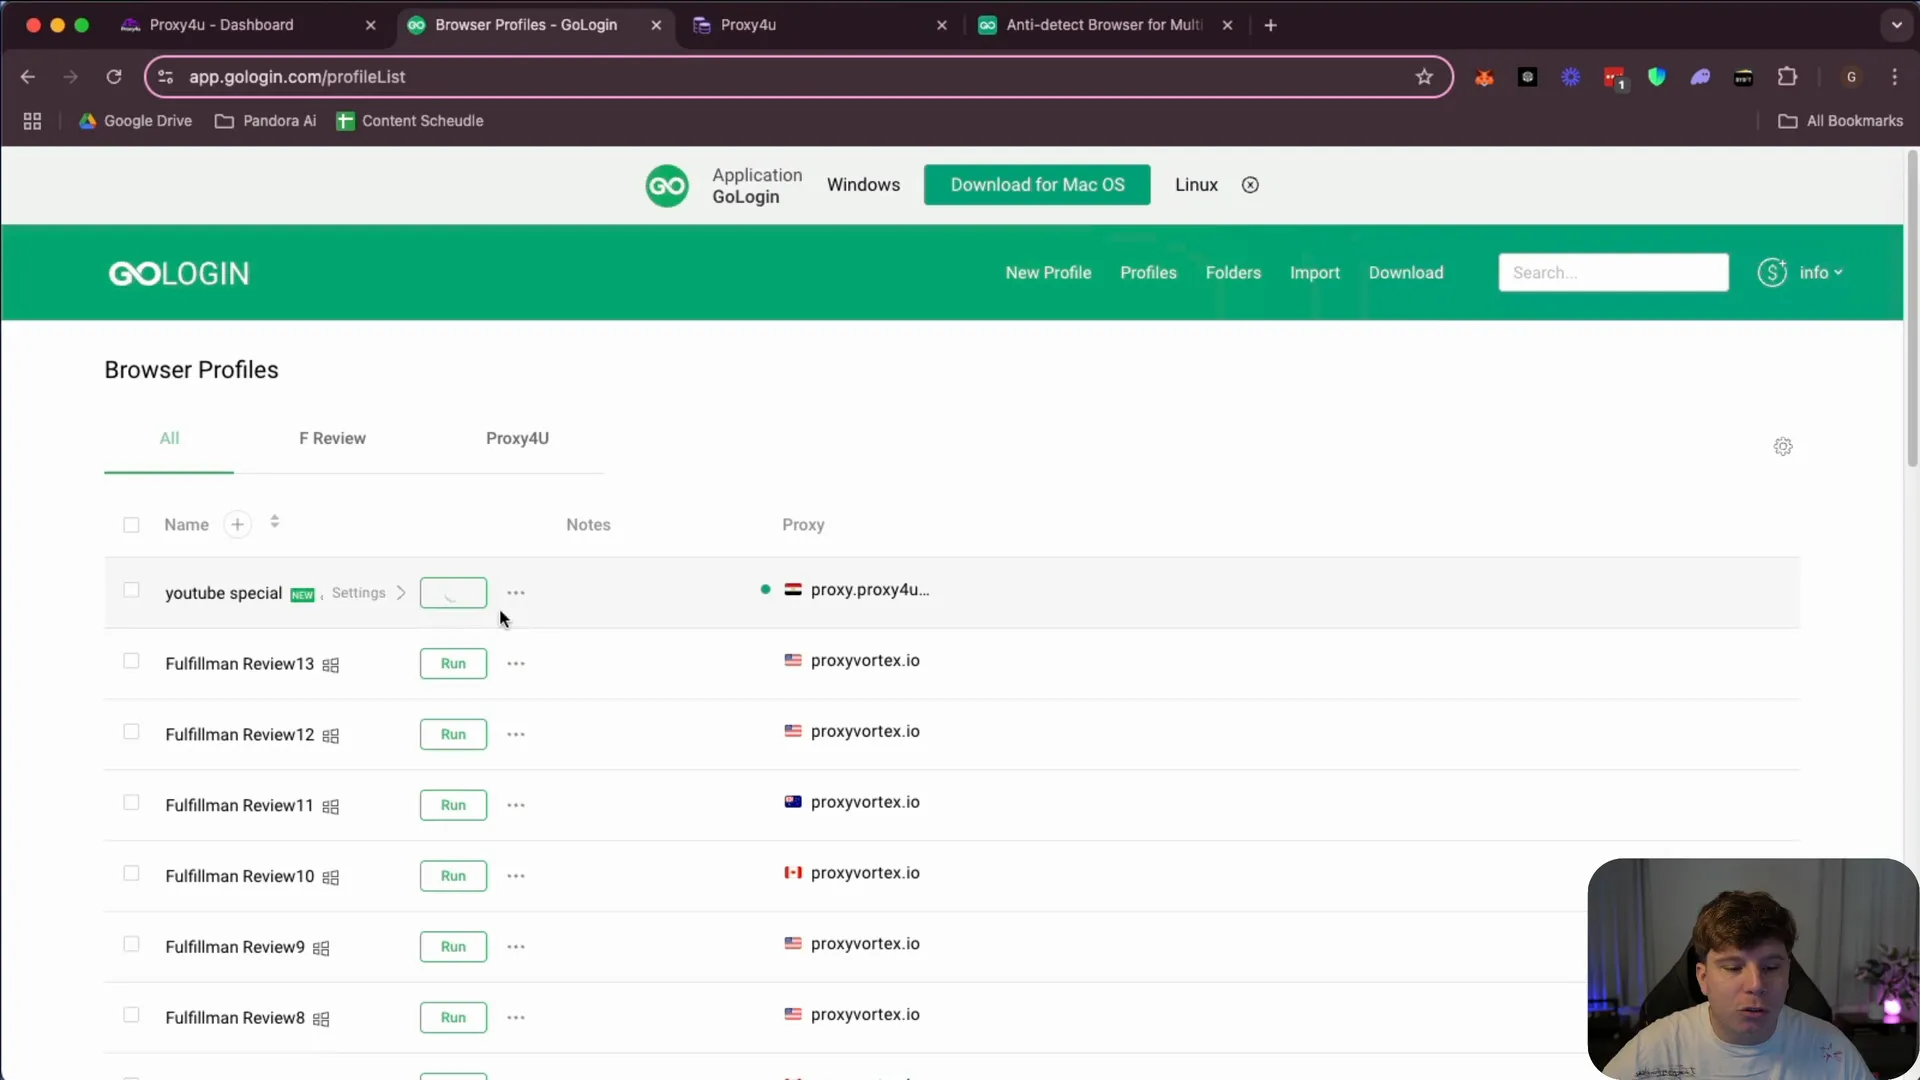Switch to the All folder tab
Screen dimensions: 1920x1080
click(x=169, y=438)
